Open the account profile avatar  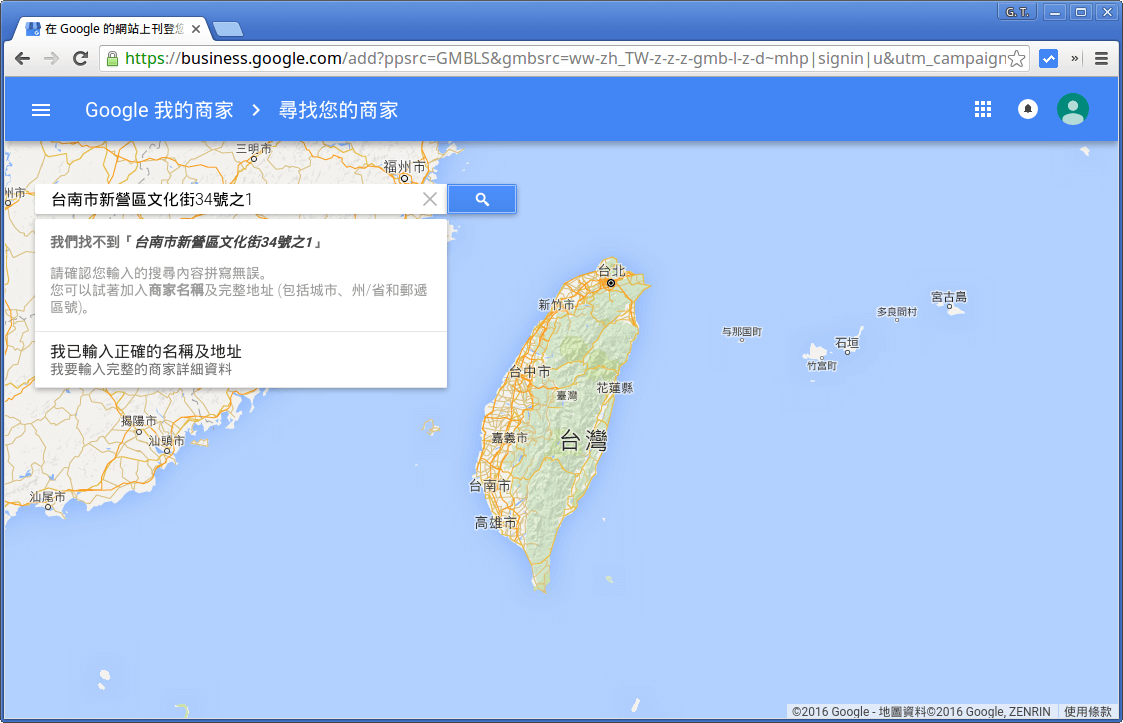coord(1072,109)
